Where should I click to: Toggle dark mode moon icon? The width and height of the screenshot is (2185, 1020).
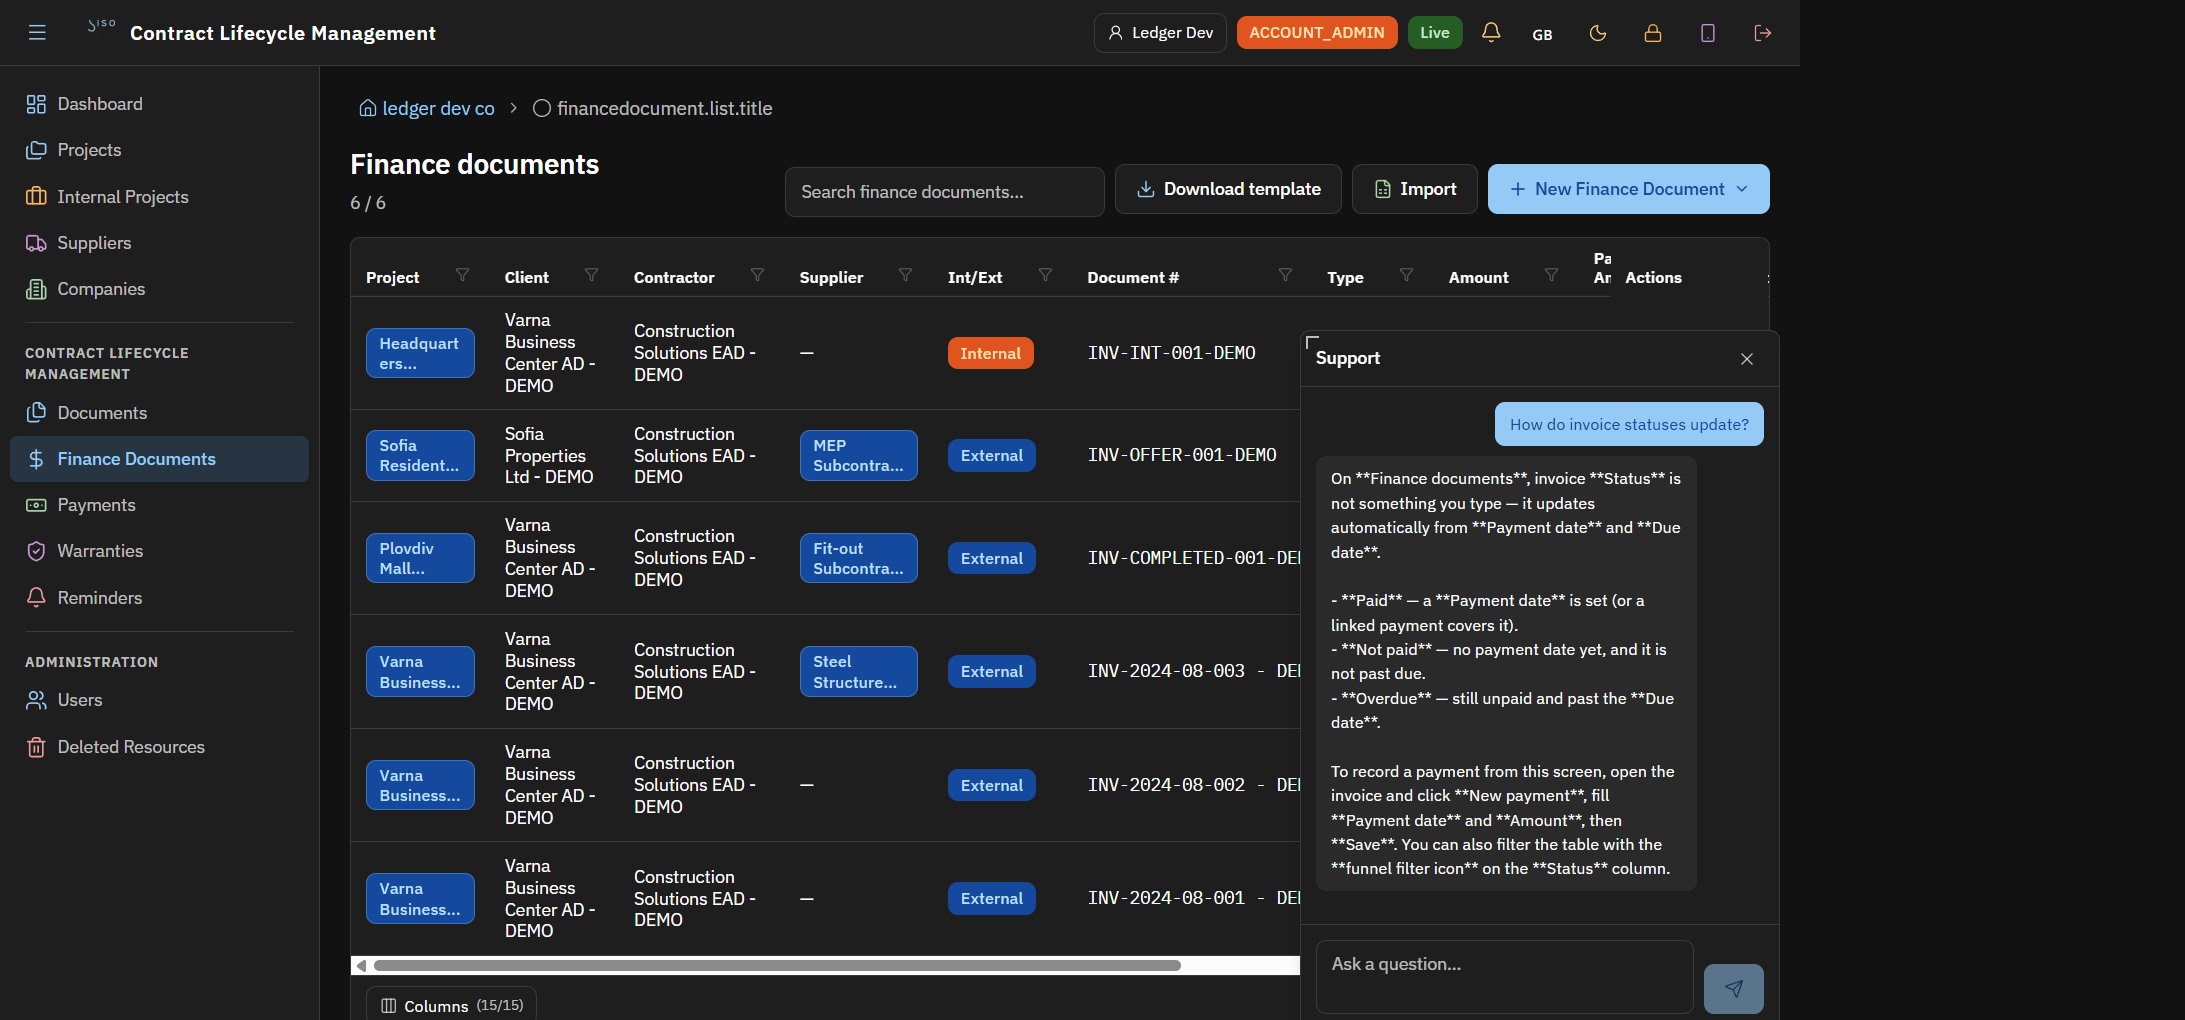[1598, 33]
